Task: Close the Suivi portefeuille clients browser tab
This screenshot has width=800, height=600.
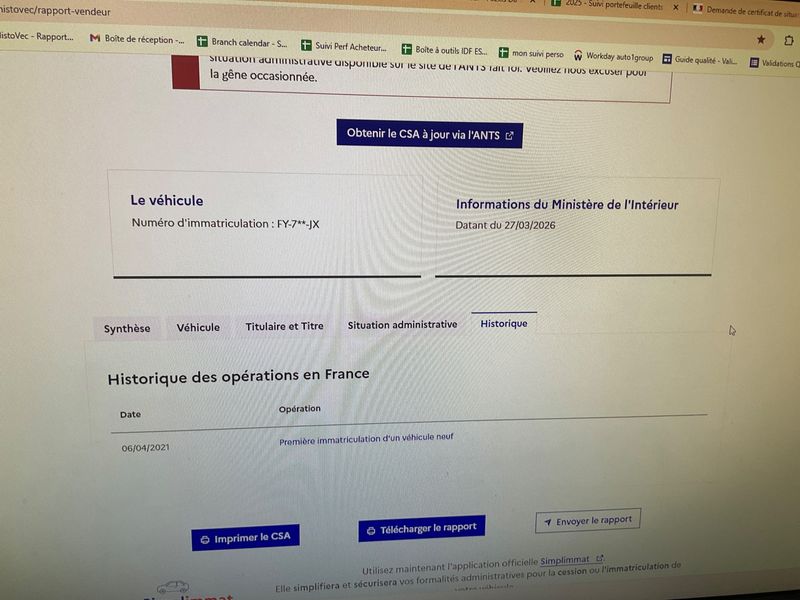Action: coord(676,7)
